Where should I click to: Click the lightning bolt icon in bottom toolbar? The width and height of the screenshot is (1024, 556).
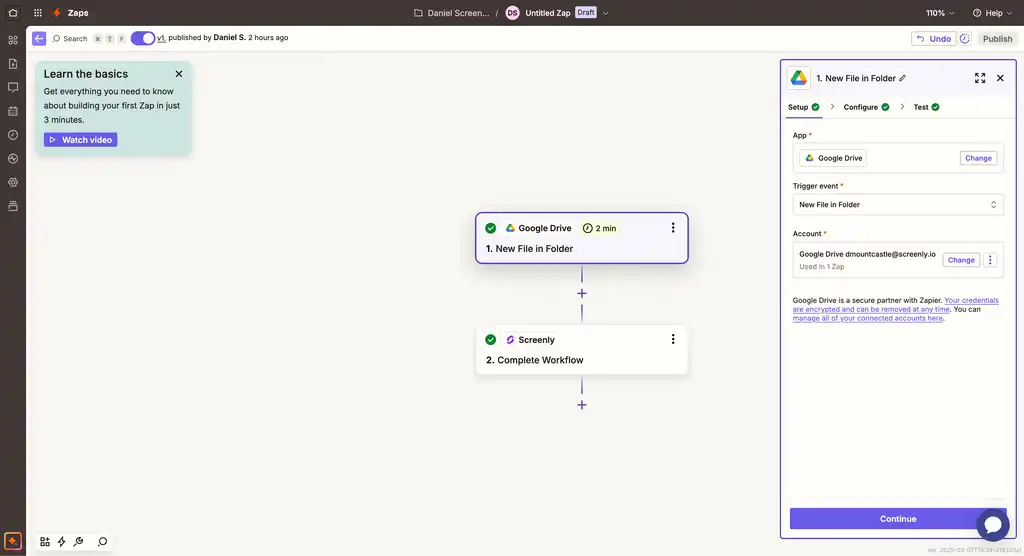pos(61,542)
